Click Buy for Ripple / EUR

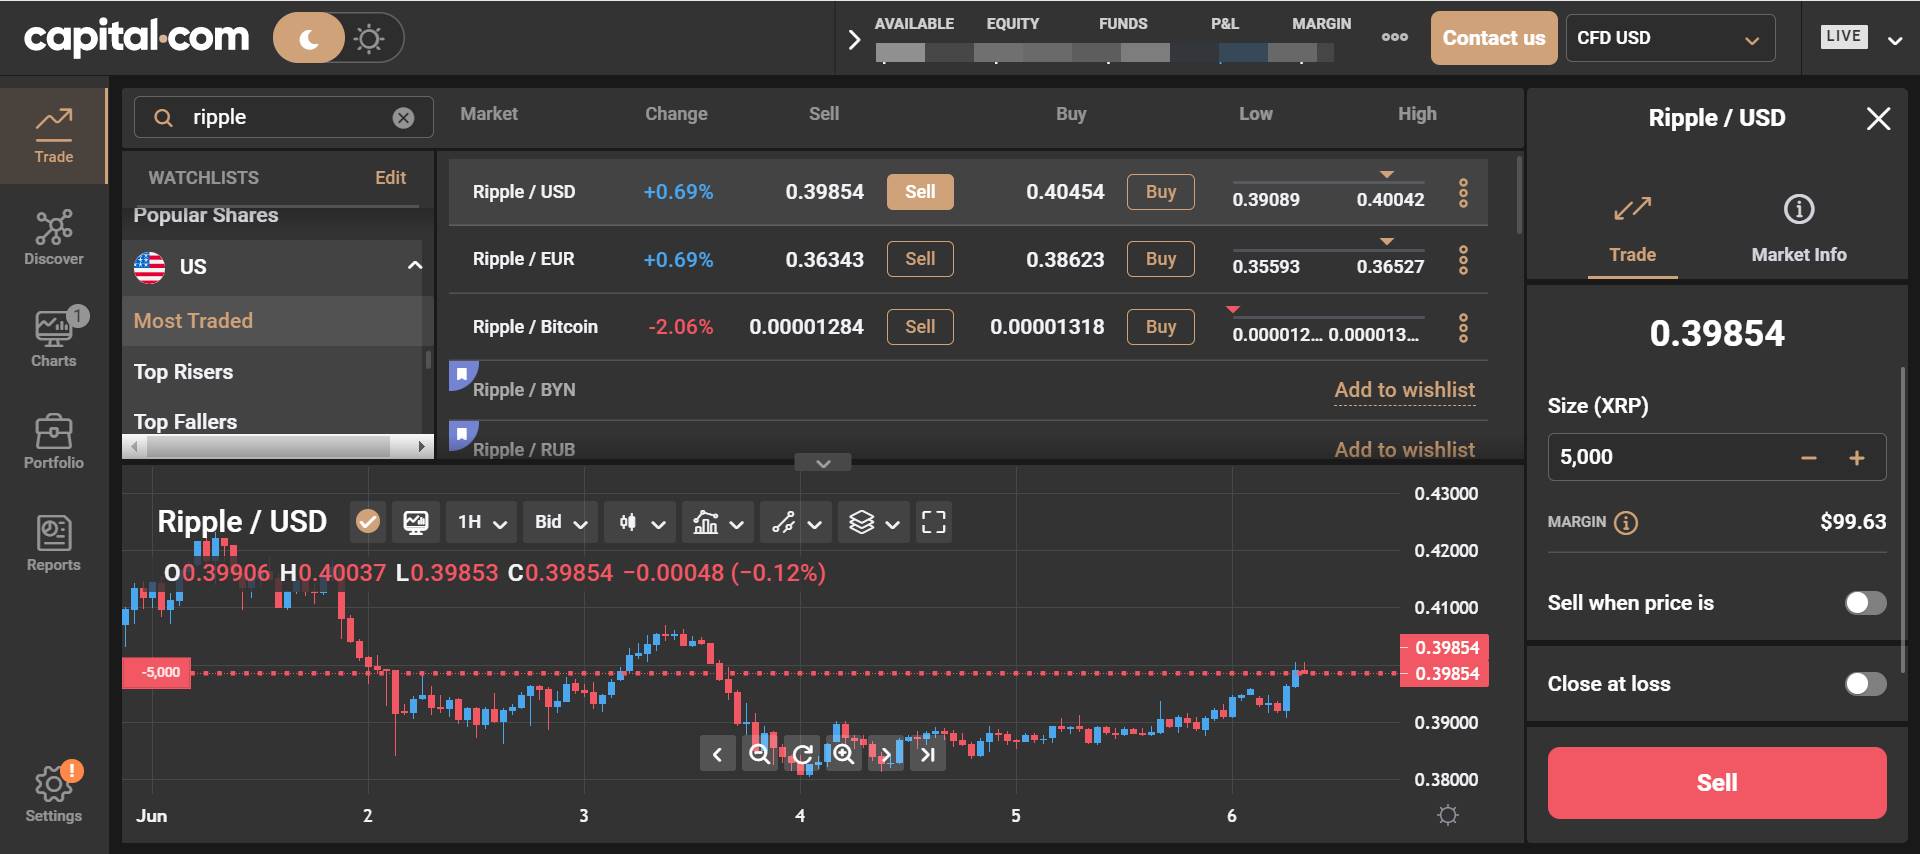click(x=1160, y=259)
